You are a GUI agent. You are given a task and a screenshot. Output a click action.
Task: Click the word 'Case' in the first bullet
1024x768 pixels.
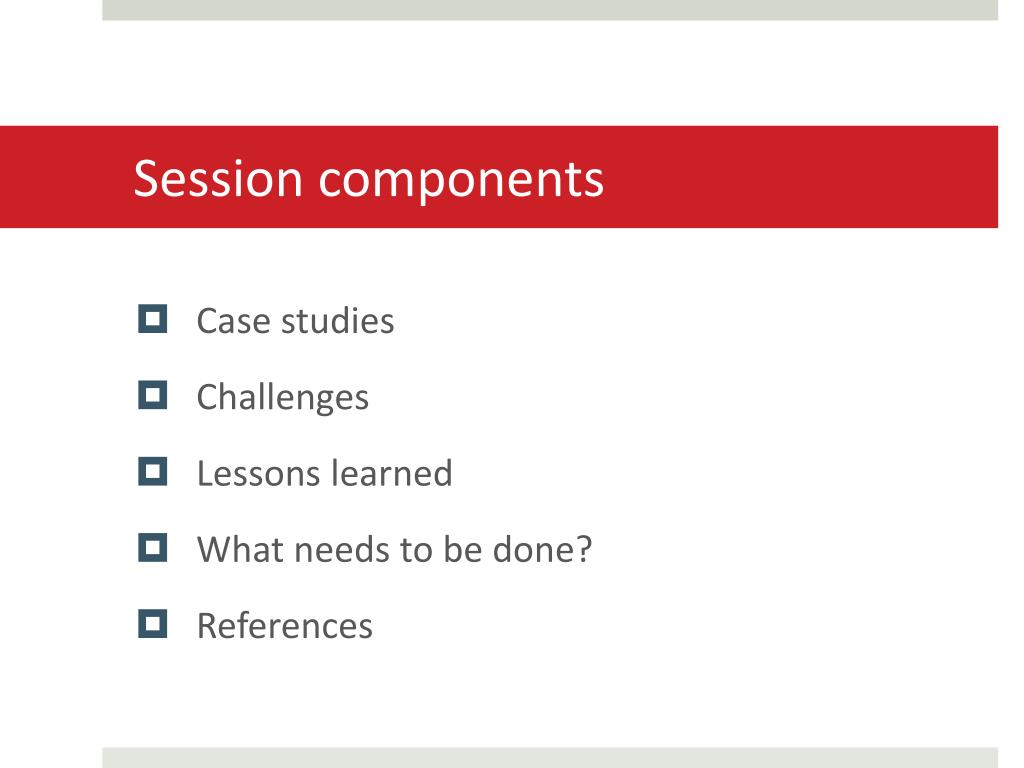pos(233,321)
